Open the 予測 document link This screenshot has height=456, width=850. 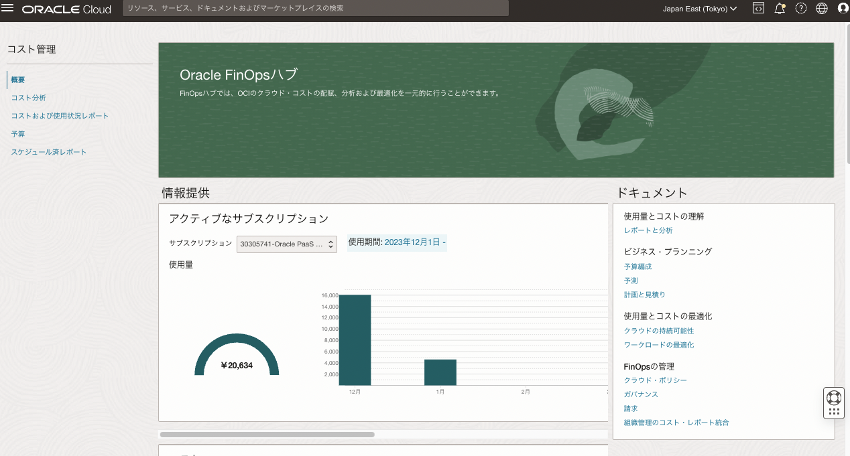tap(630, 281)
